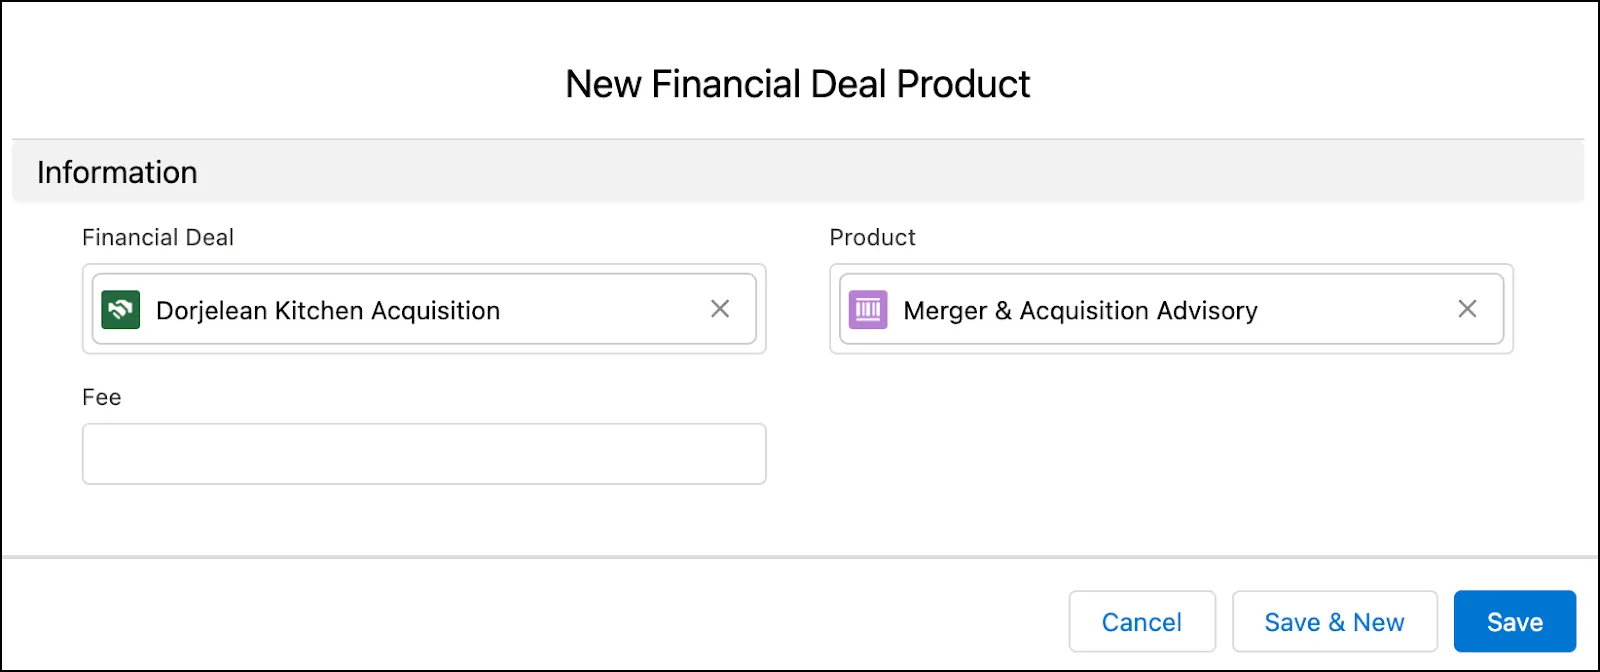Clear the Merger & Acquisition Advisory selection
This screenshot has height=672, width=1600.
[1467, 309]
